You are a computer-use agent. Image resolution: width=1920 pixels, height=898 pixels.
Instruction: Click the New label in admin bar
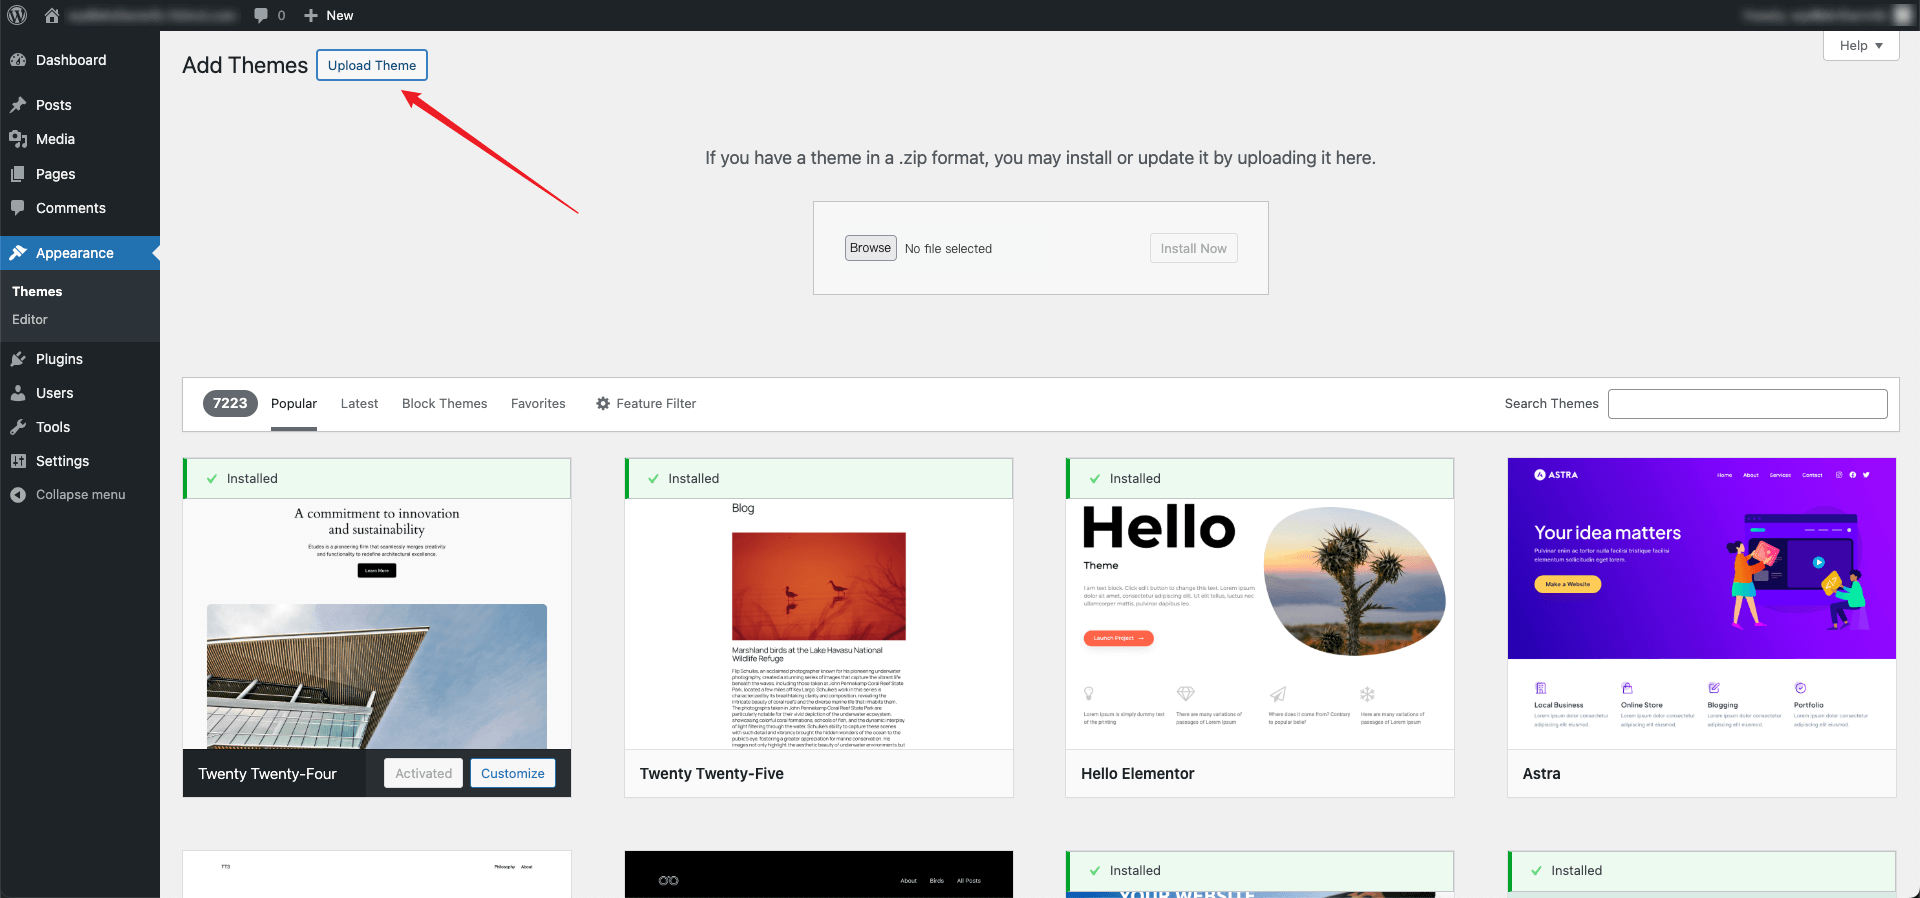click(340, 15)
